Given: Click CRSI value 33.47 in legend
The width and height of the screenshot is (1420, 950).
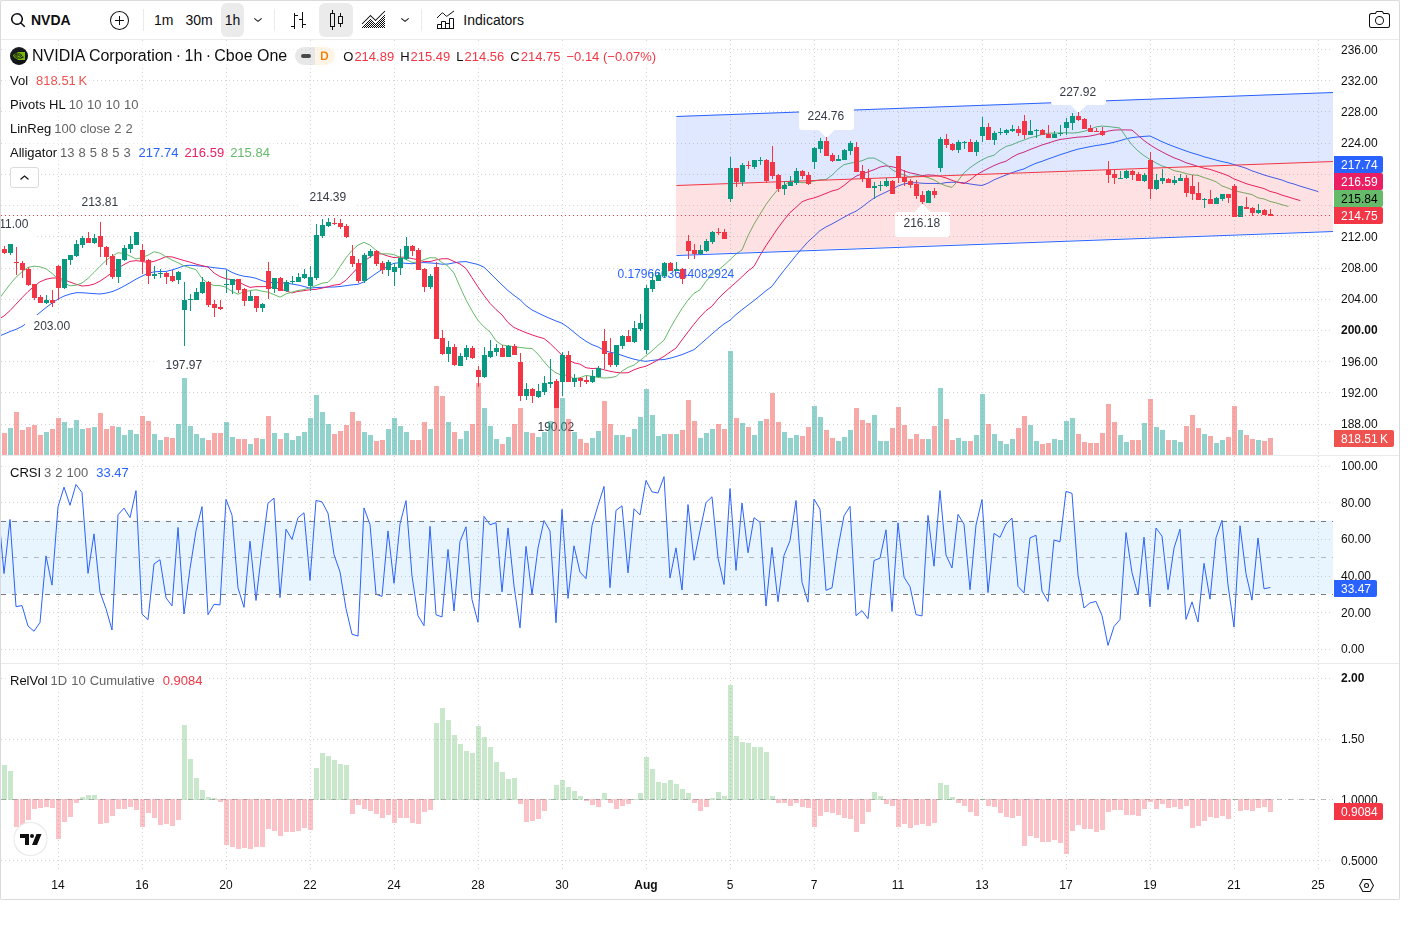Looking at the screenshot, I should 112,473.
